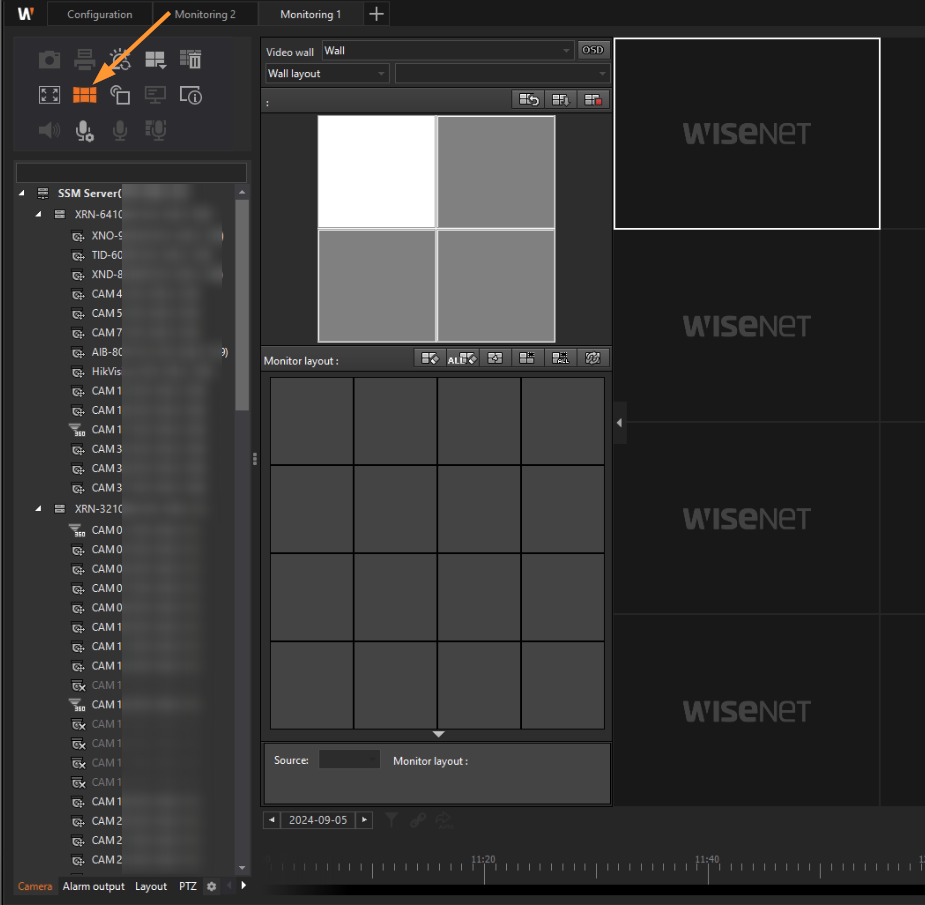Switch to the Configuration tab
925x905 pixels.
pyautogui.click(x=99, y=14)
